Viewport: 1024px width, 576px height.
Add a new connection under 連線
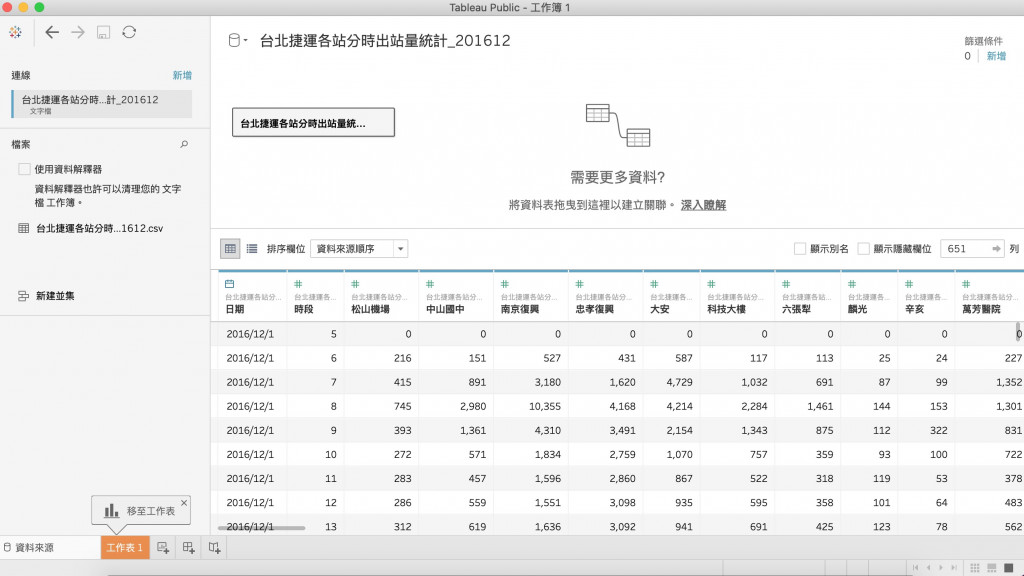182,75
